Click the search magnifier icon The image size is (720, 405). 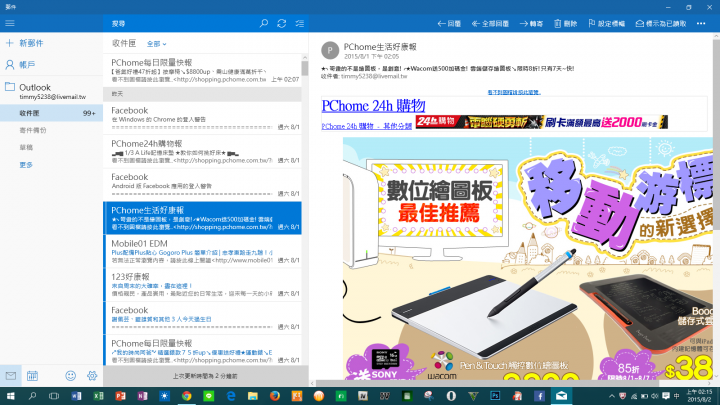(x=264, y=23)
